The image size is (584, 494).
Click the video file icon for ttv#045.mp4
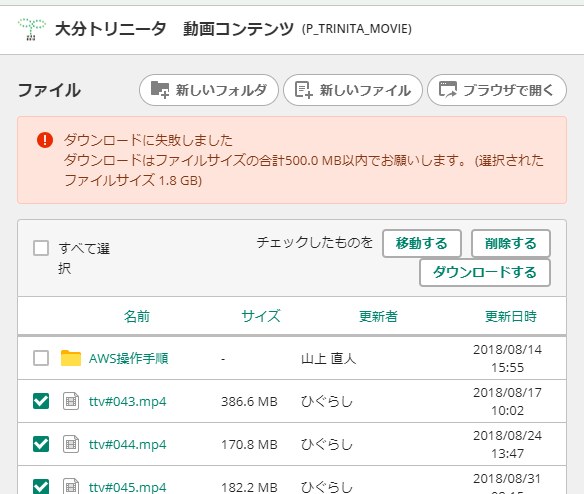point(71,486)
